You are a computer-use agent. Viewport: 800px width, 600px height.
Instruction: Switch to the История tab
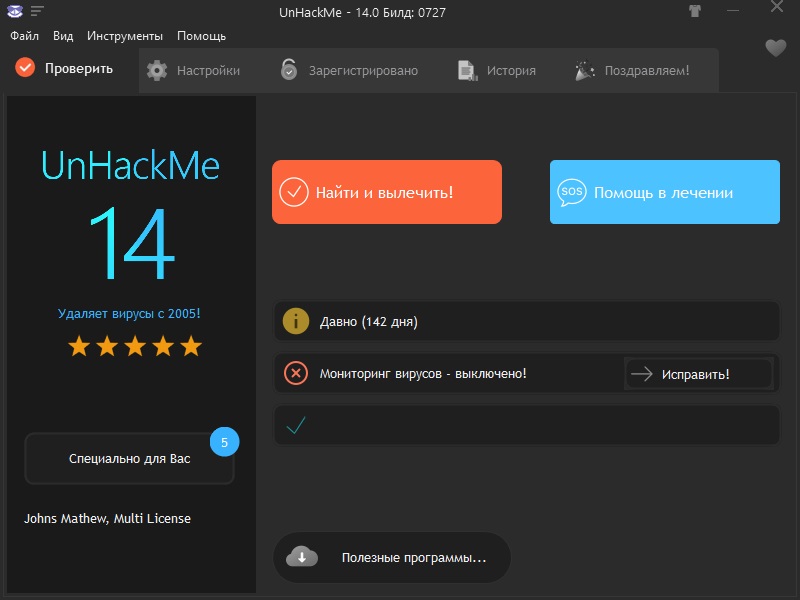[497, 70]
